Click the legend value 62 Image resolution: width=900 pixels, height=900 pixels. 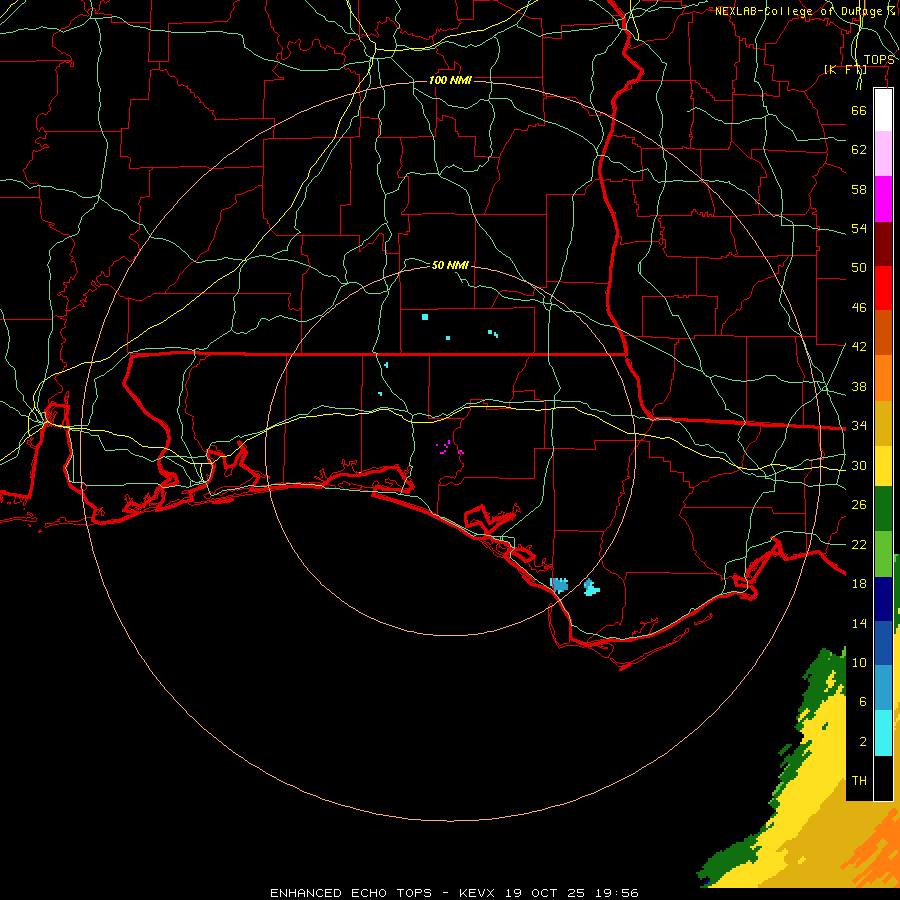point(859,150)
